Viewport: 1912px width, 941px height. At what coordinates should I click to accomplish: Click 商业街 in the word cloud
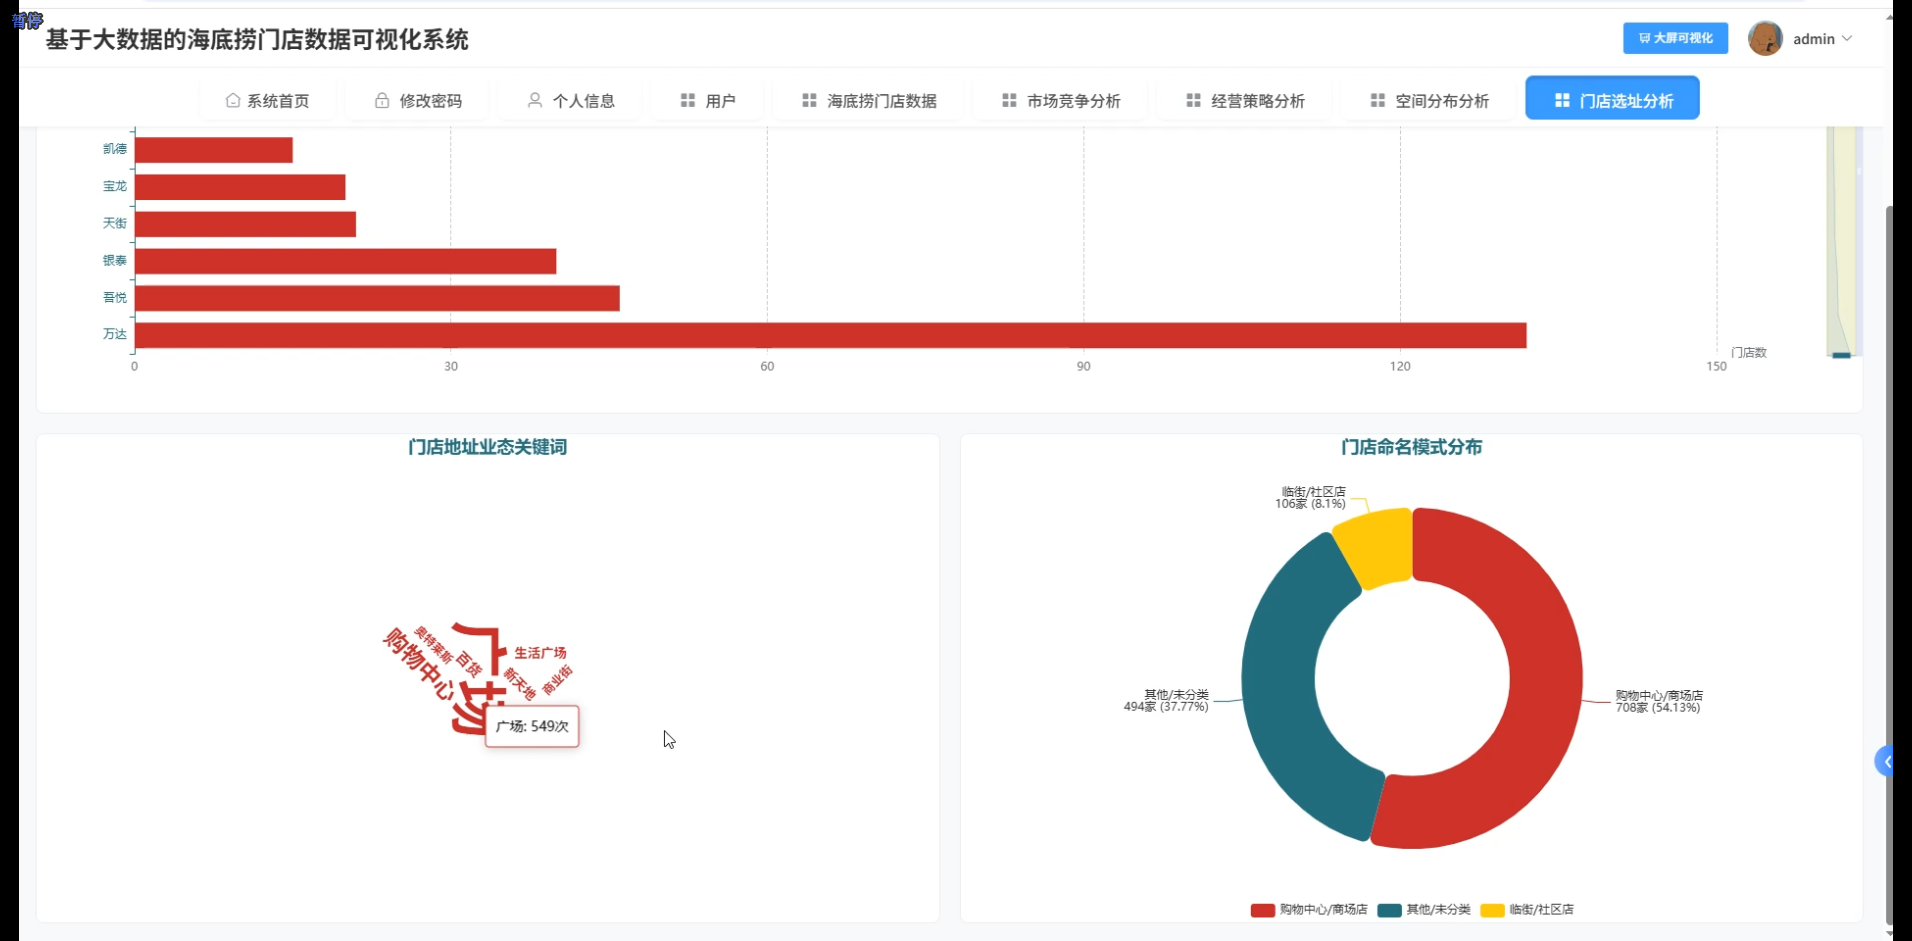[557, 680]
